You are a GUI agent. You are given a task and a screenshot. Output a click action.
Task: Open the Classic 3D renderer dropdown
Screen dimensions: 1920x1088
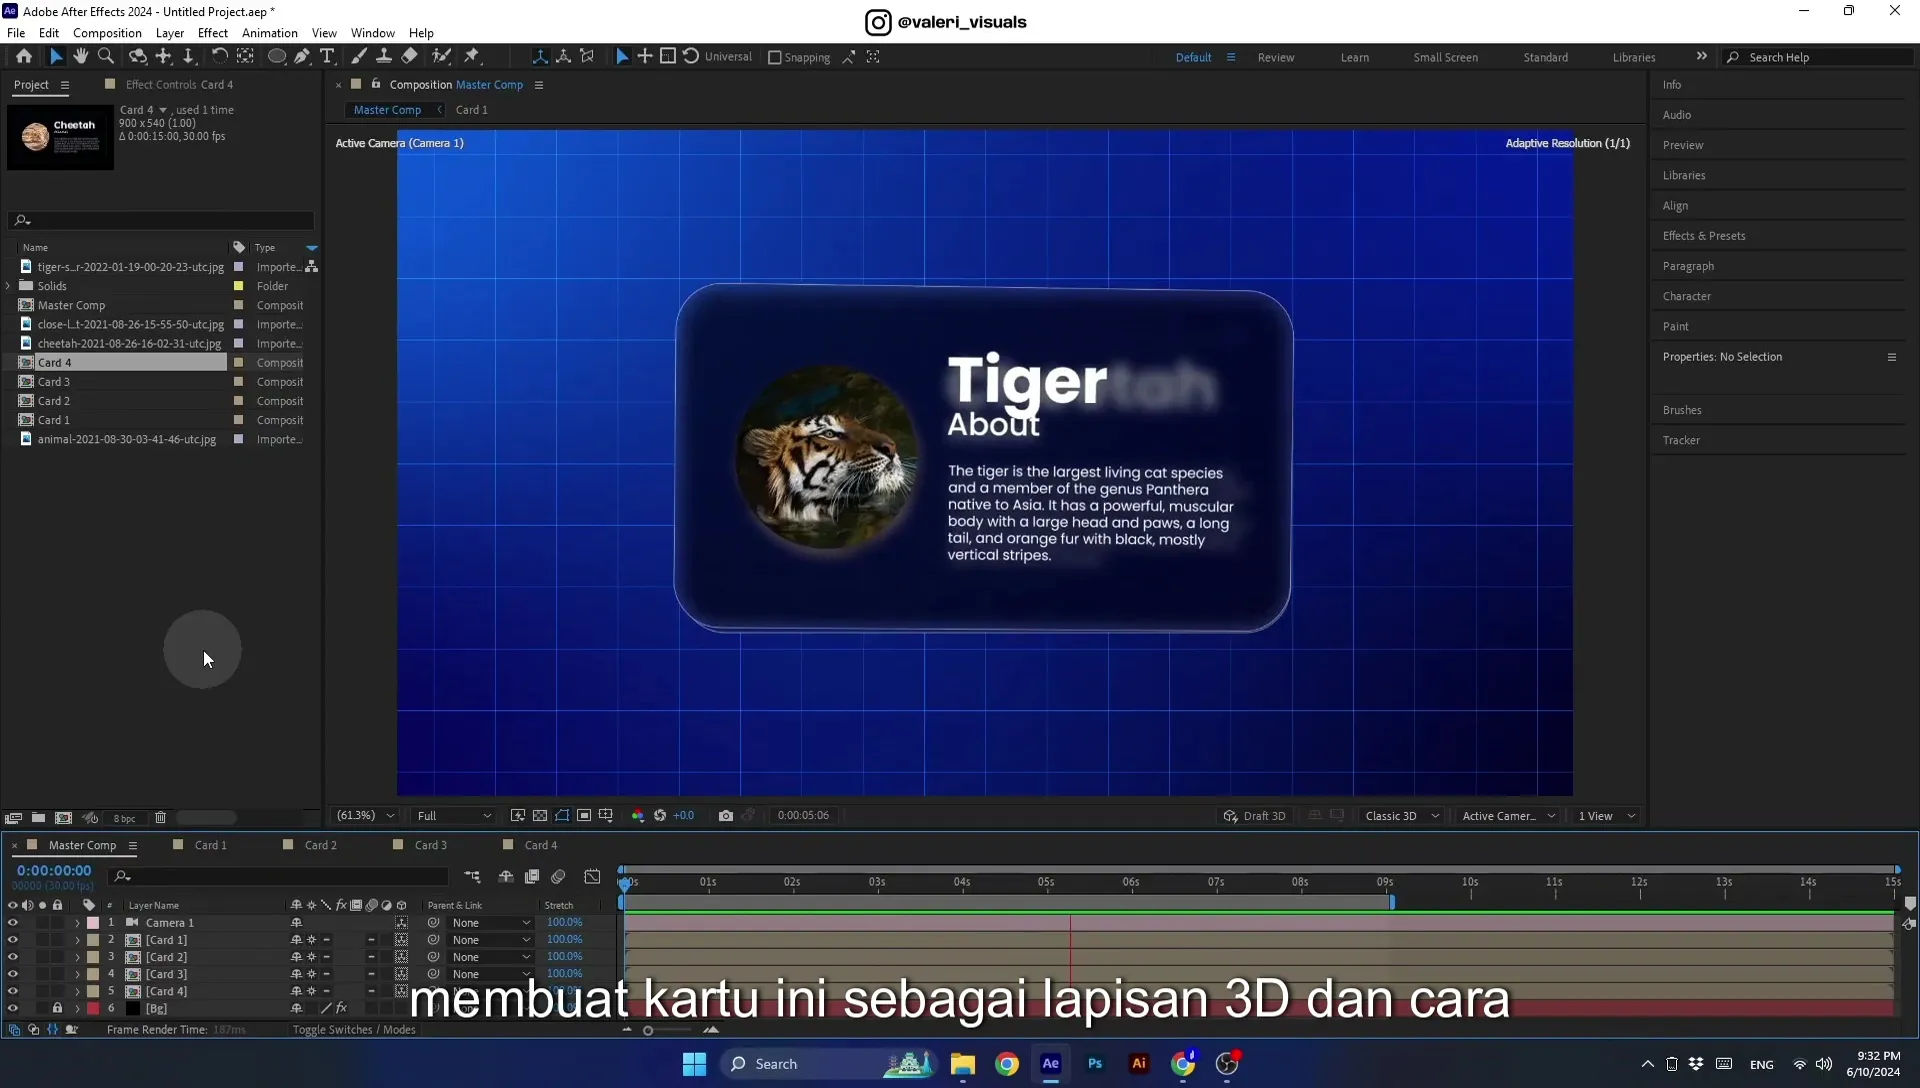(1402, 816)
